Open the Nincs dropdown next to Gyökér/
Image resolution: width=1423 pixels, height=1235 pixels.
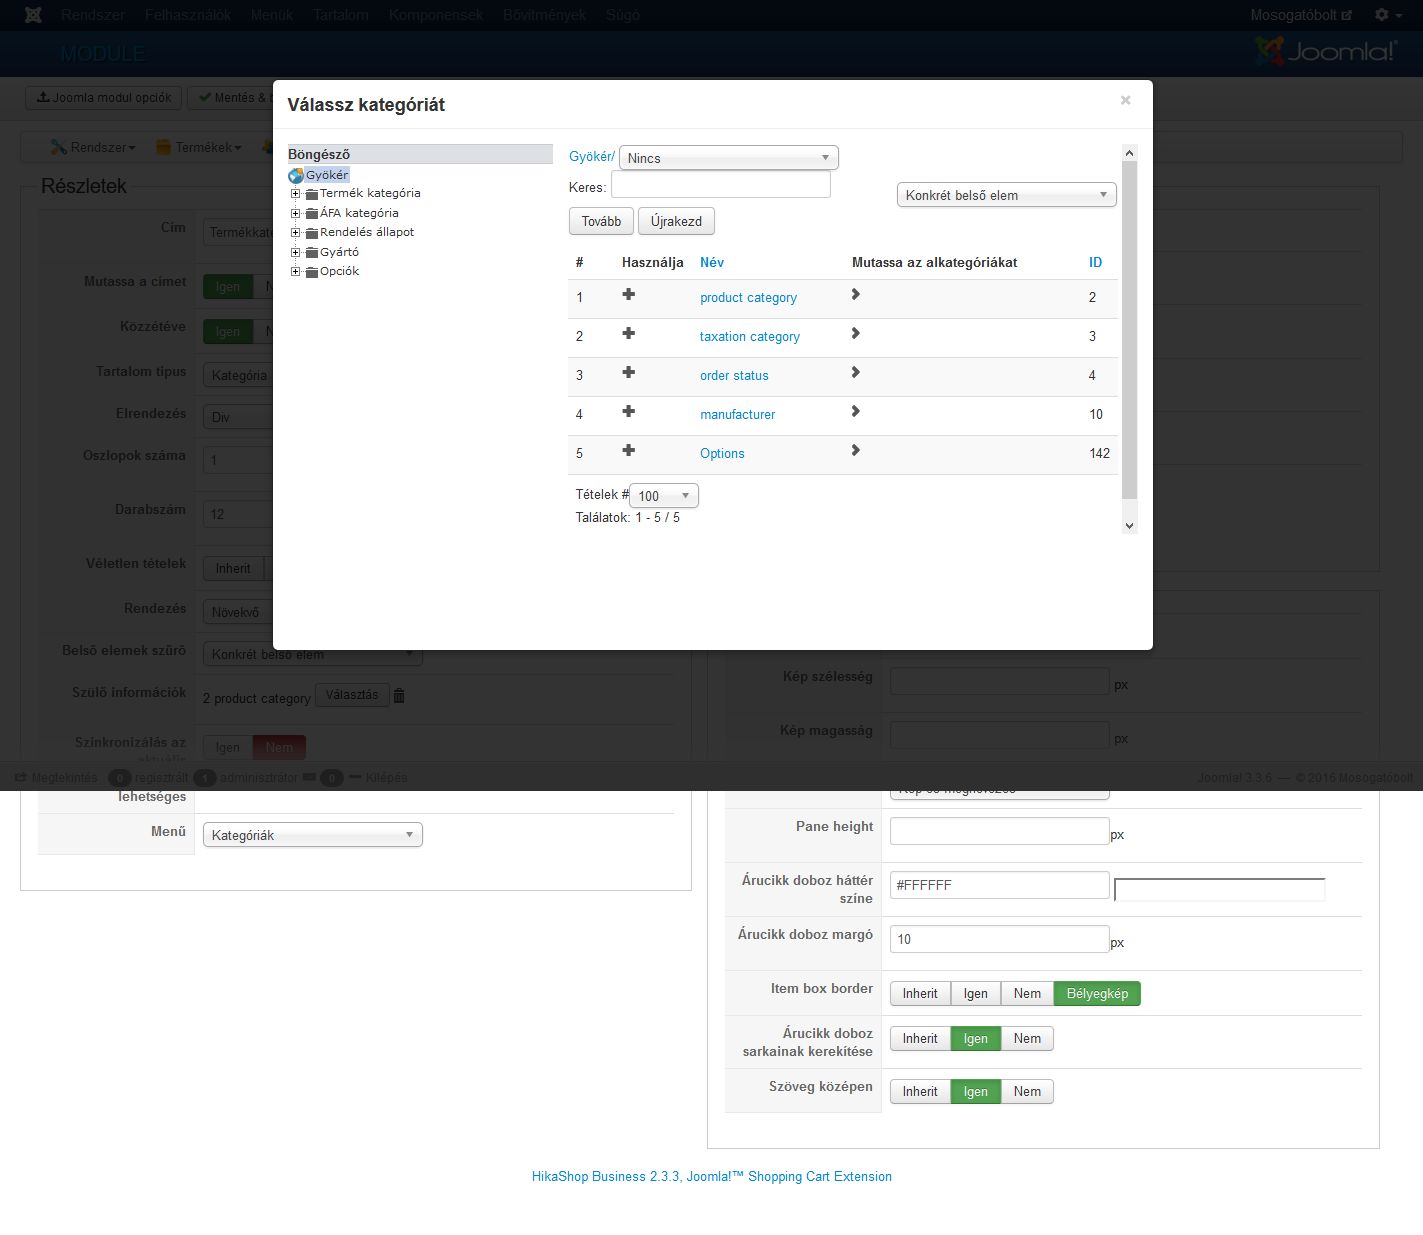tap(729, 158)
